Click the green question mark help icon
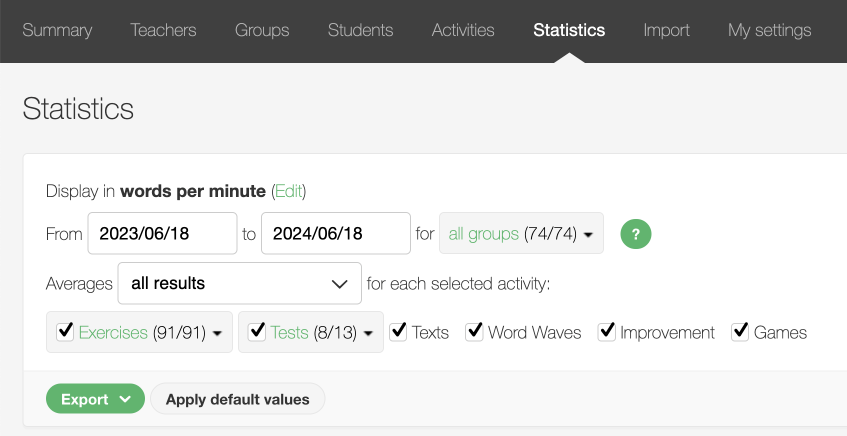This screenshot has width=847, height=436. [x=636, y=234]
